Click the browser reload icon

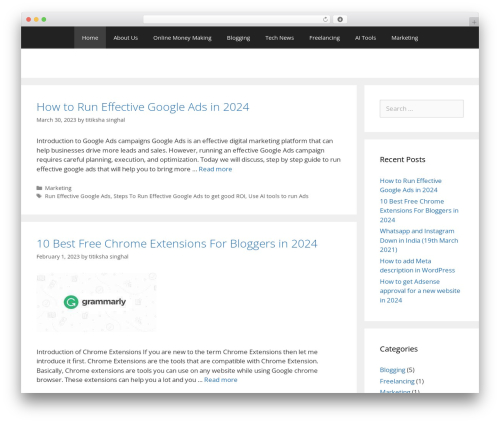click(325, 20)
